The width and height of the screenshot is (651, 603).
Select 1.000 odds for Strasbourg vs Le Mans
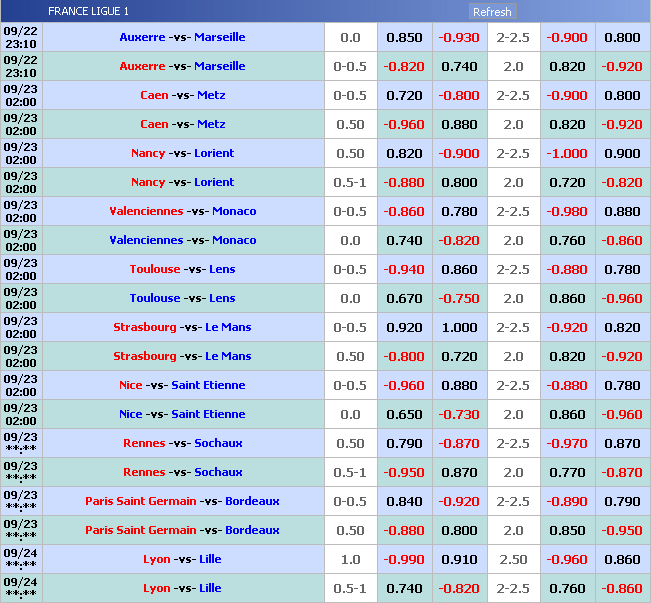459,327
